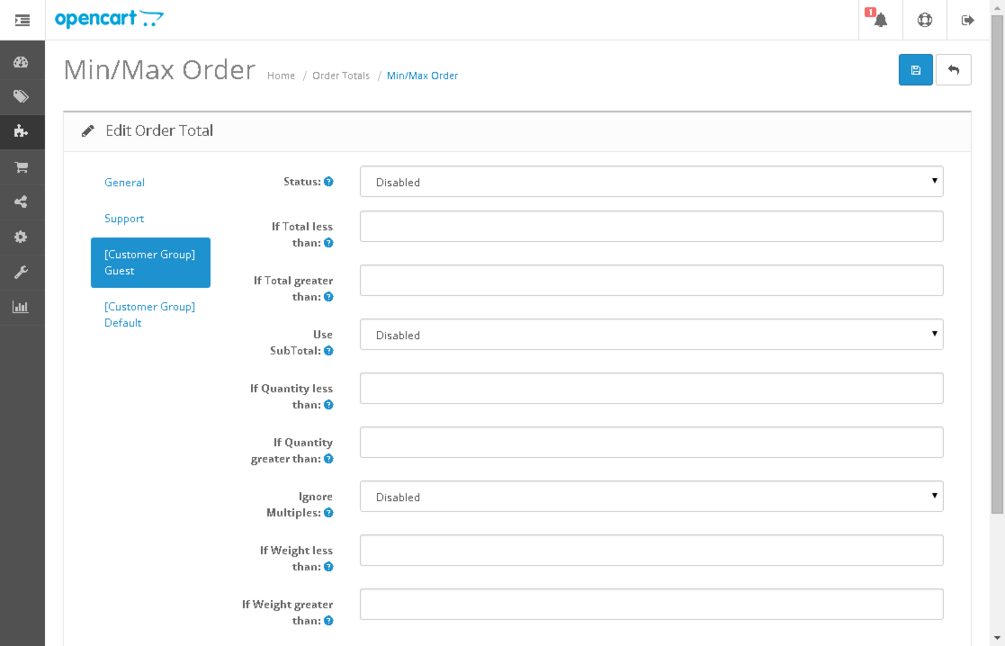The height and width of the screenshot is (646, 1005).
Task: Click inside the If Total less than field
Action: tap(651, 226)
